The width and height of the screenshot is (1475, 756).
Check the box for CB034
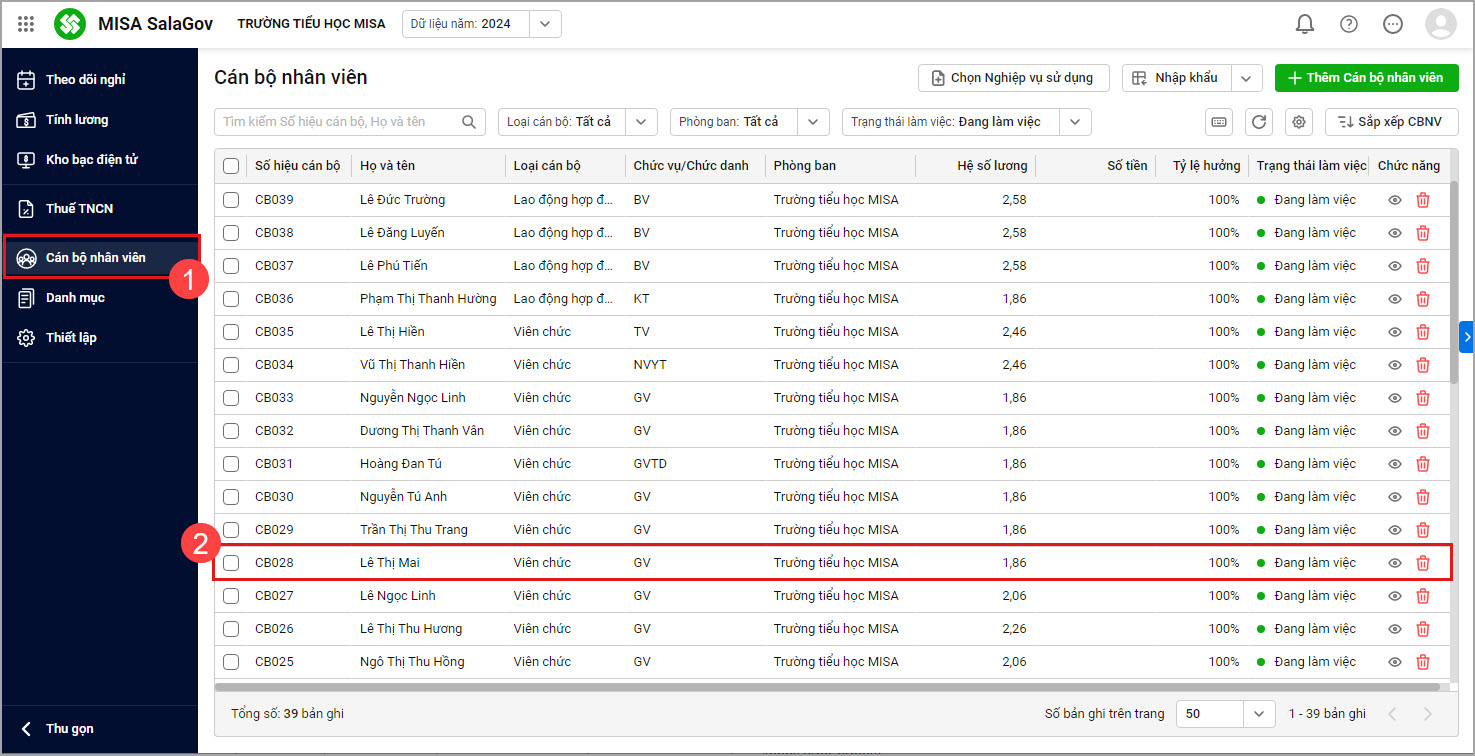point(231,365)
